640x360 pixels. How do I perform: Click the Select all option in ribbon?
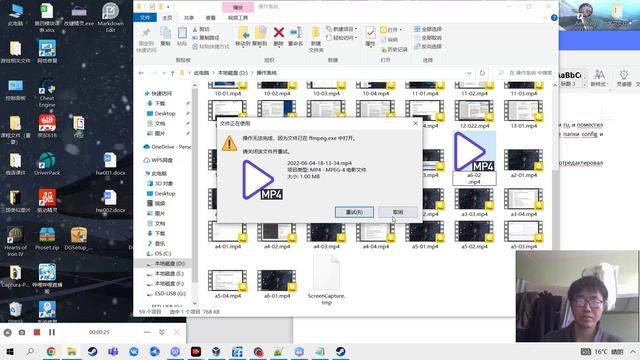click(x=428, y=29)
